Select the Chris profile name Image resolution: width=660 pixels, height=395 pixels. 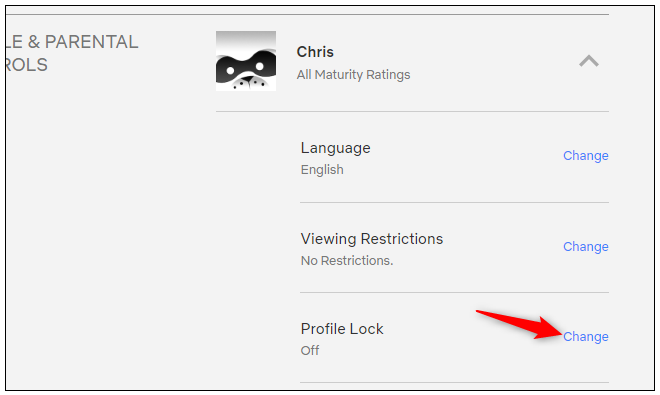tap(315, 52)
